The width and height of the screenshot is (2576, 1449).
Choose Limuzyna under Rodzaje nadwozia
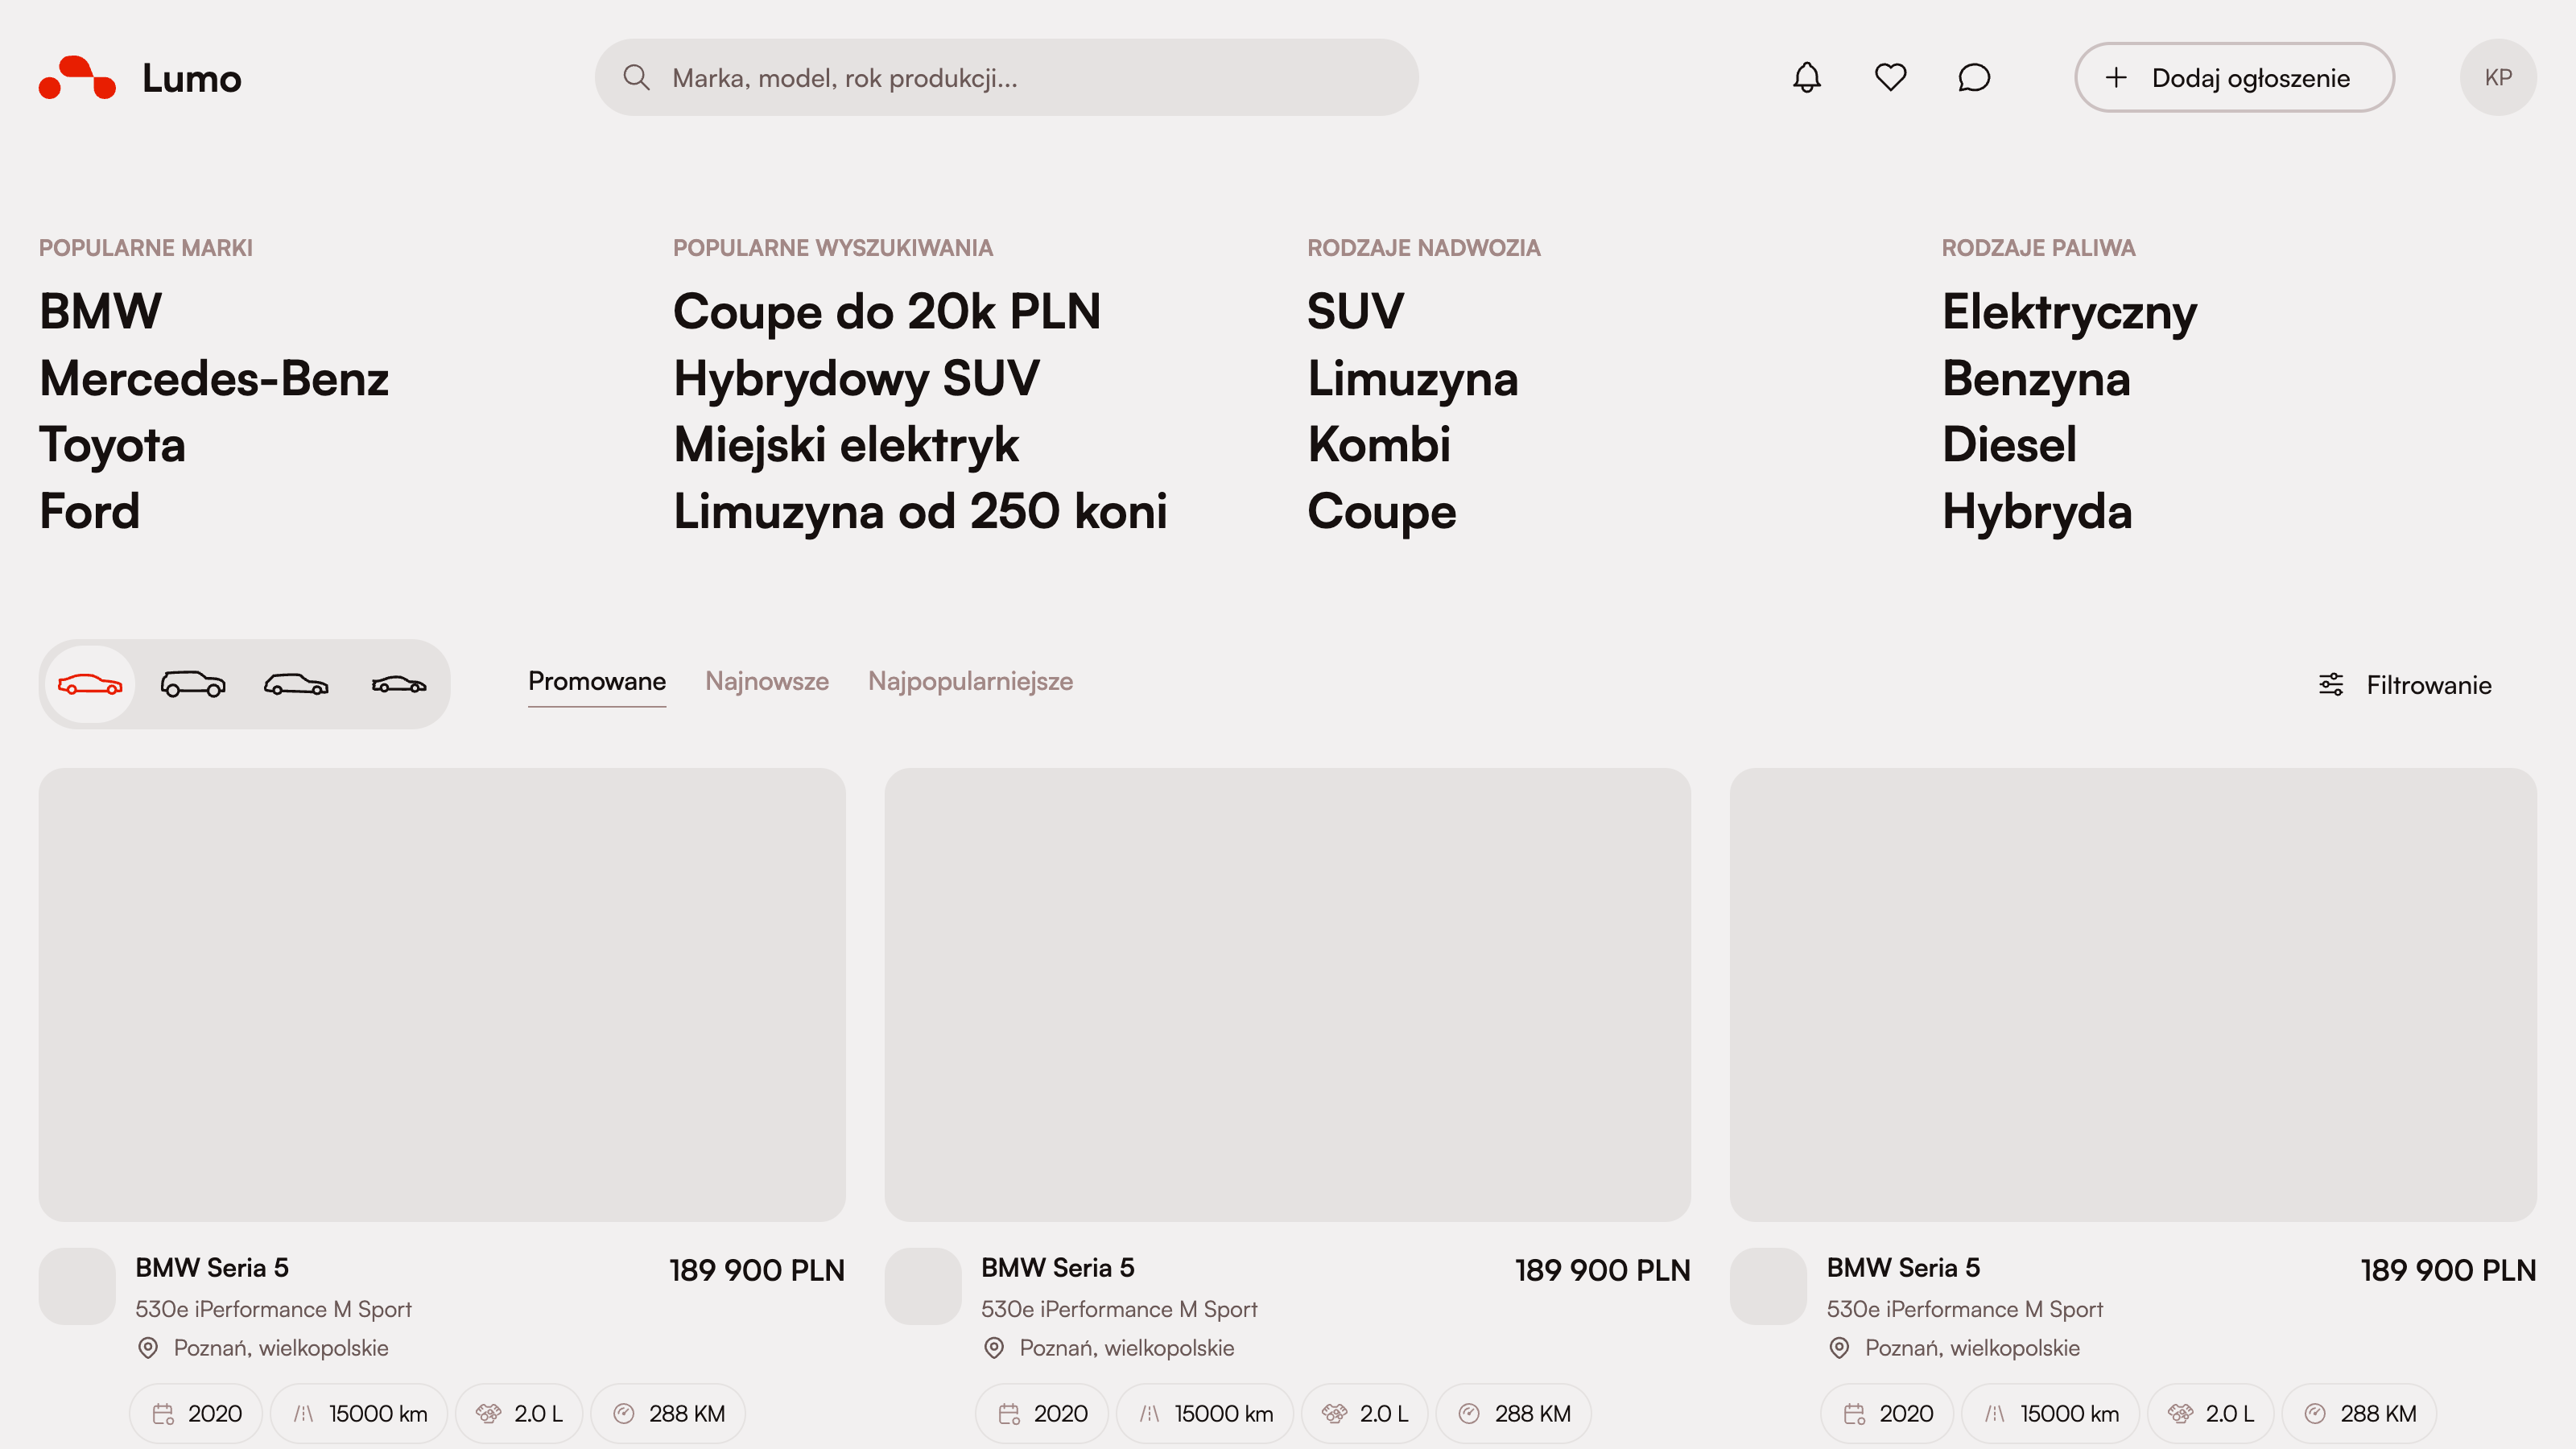pyautogui.click(x=1412, y=378)
